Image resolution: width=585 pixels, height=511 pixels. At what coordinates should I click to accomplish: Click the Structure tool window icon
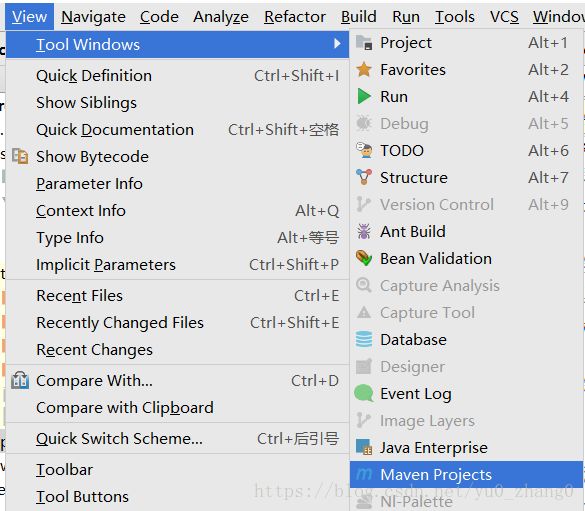coord(364,178)
